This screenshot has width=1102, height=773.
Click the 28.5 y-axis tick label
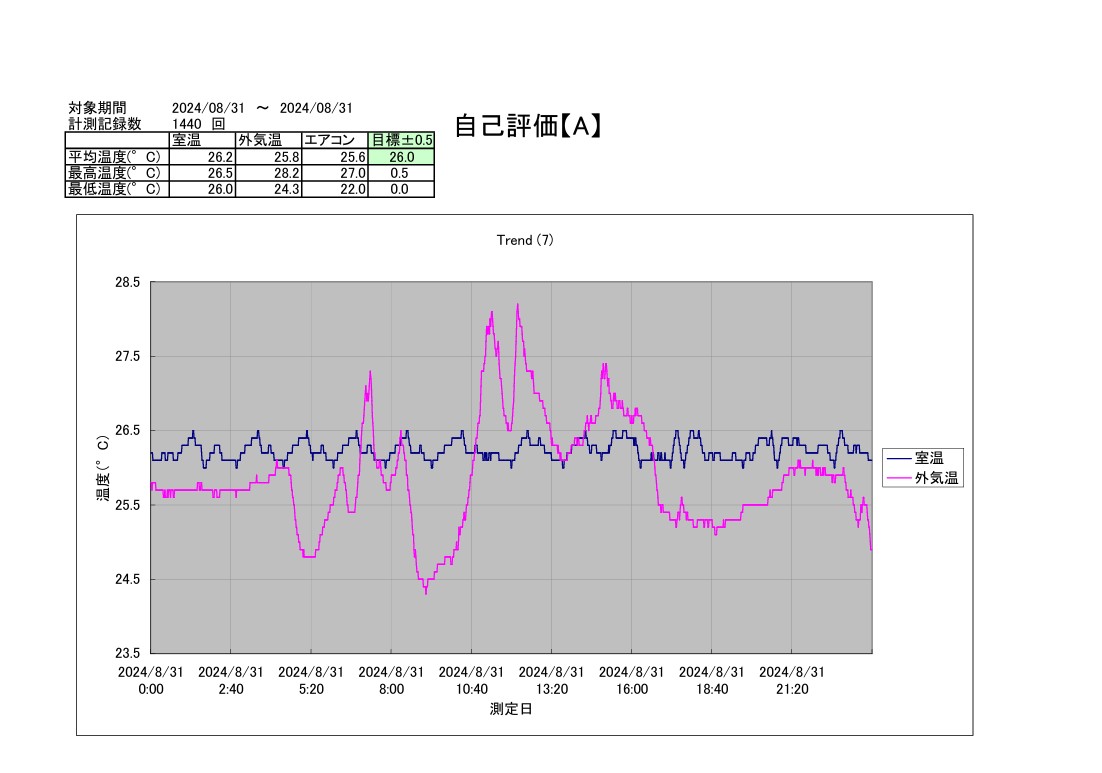coord(126,283)
